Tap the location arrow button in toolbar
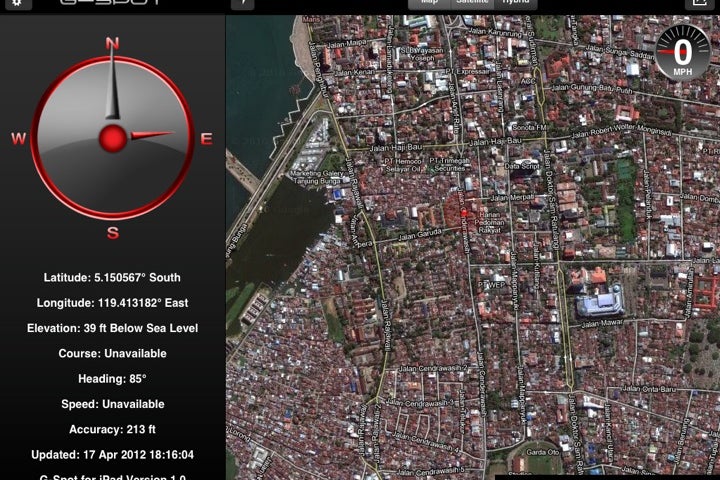 [243, 4]
